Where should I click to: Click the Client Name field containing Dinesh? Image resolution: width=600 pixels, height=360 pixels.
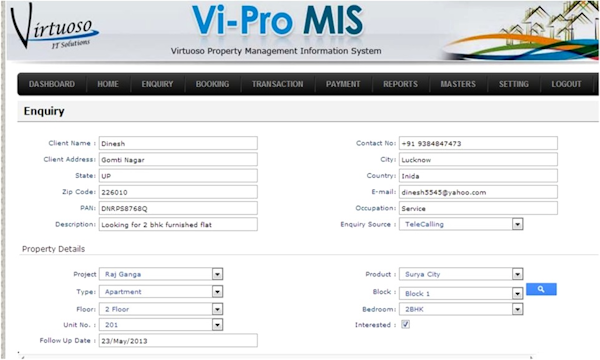click(x=178, y=143)
